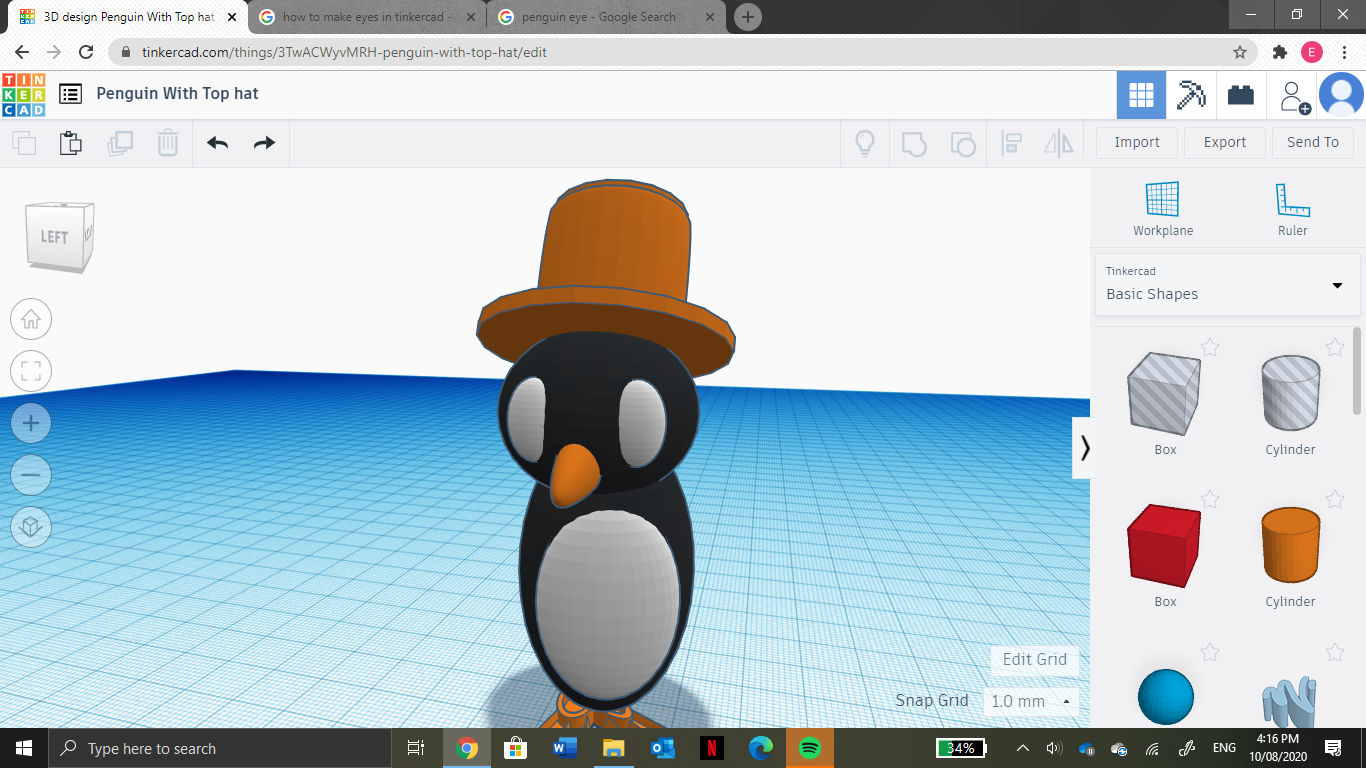Viewport: 1366px width, 768px height.
Task: Click the Send To button
Action: [1313, 142]
